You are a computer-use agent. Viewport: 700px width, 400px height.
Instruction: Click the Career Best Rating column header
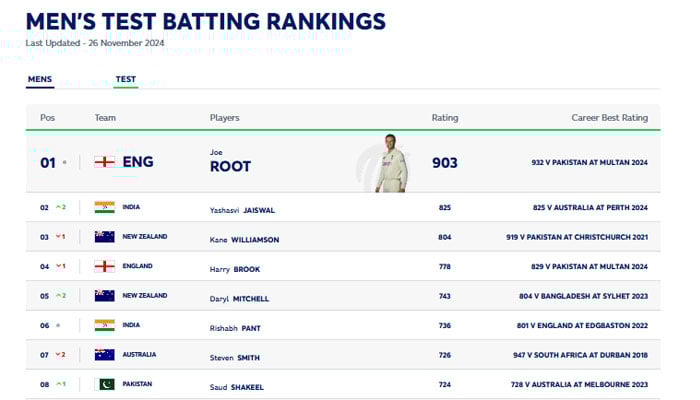[x=609, y=118]
